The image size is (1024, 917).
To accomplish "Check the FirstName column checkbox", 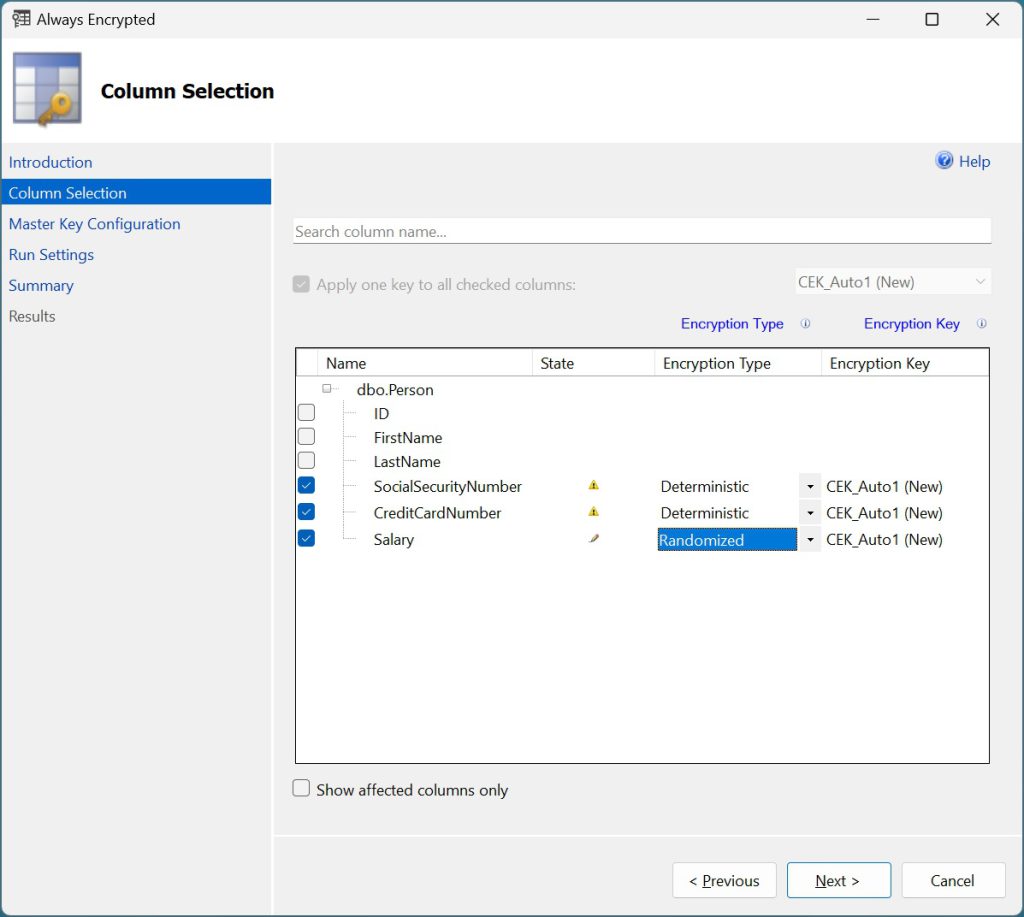I will coord(307,437).
